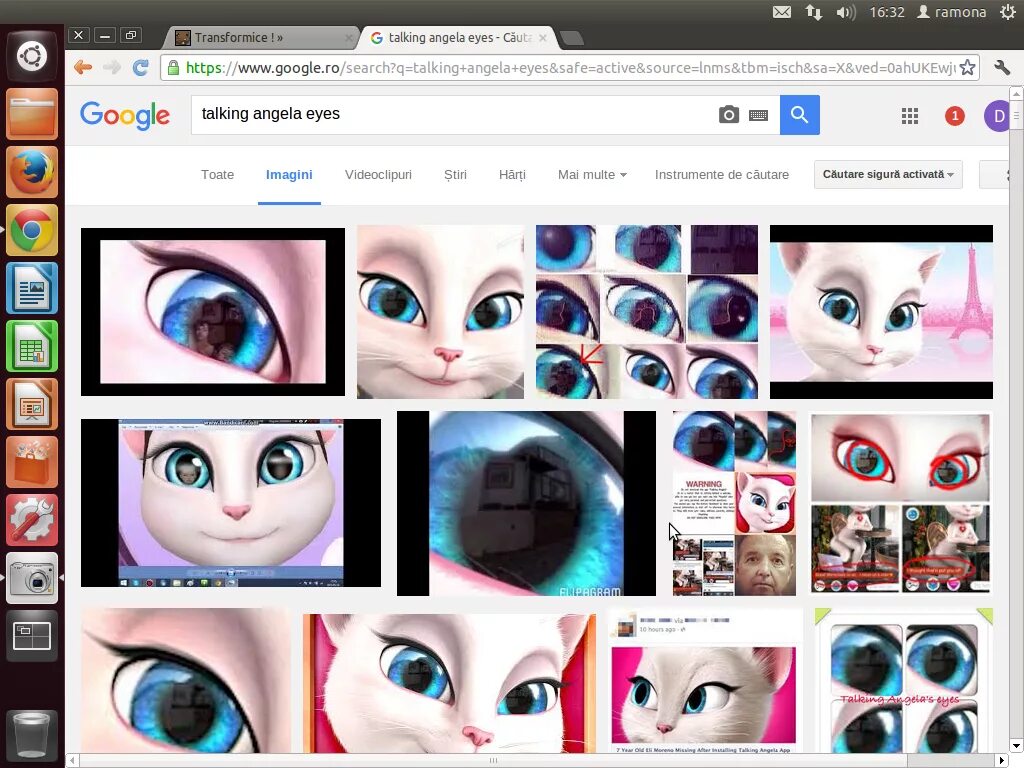Click the browser forward arrow

point(112,67)
